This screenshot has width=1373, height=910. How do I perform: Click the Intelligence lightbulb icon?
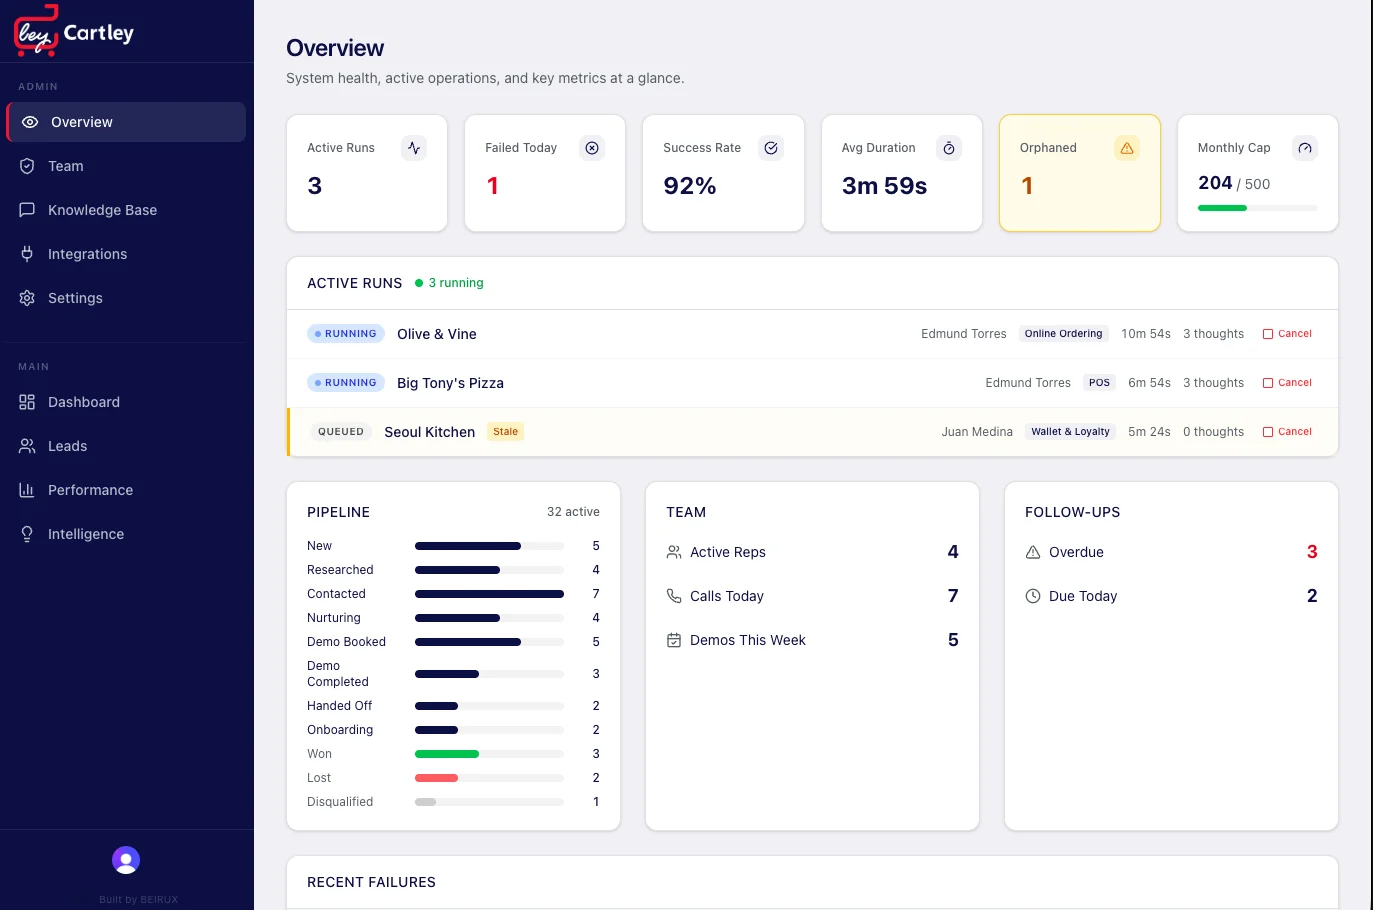coord(27,534)
